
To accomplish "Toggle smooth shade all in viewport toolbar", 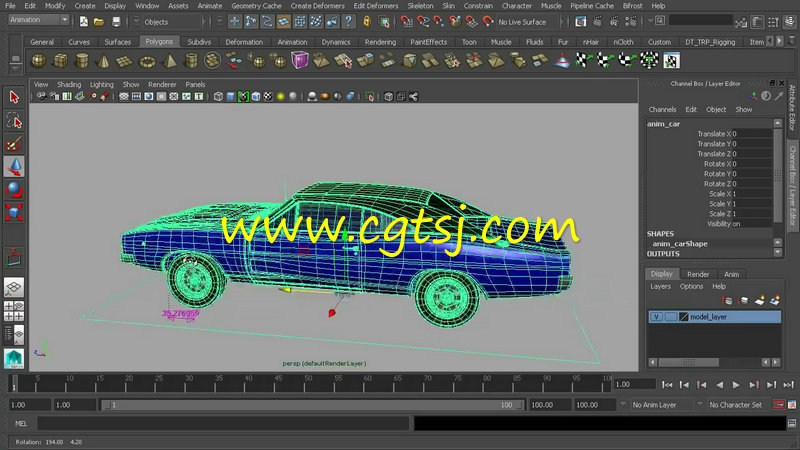I will pos(231,96).
